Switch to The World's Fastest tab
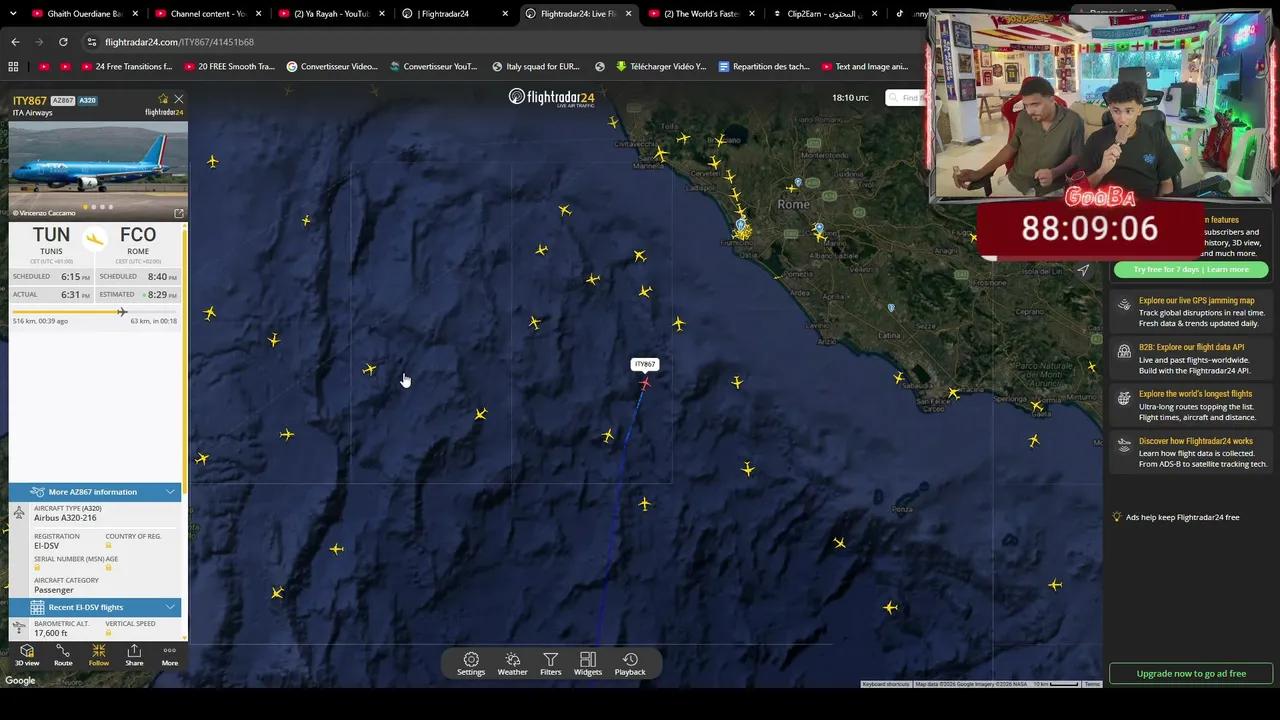This screenshot has height=720, width=1280. [x=701, y=14]
